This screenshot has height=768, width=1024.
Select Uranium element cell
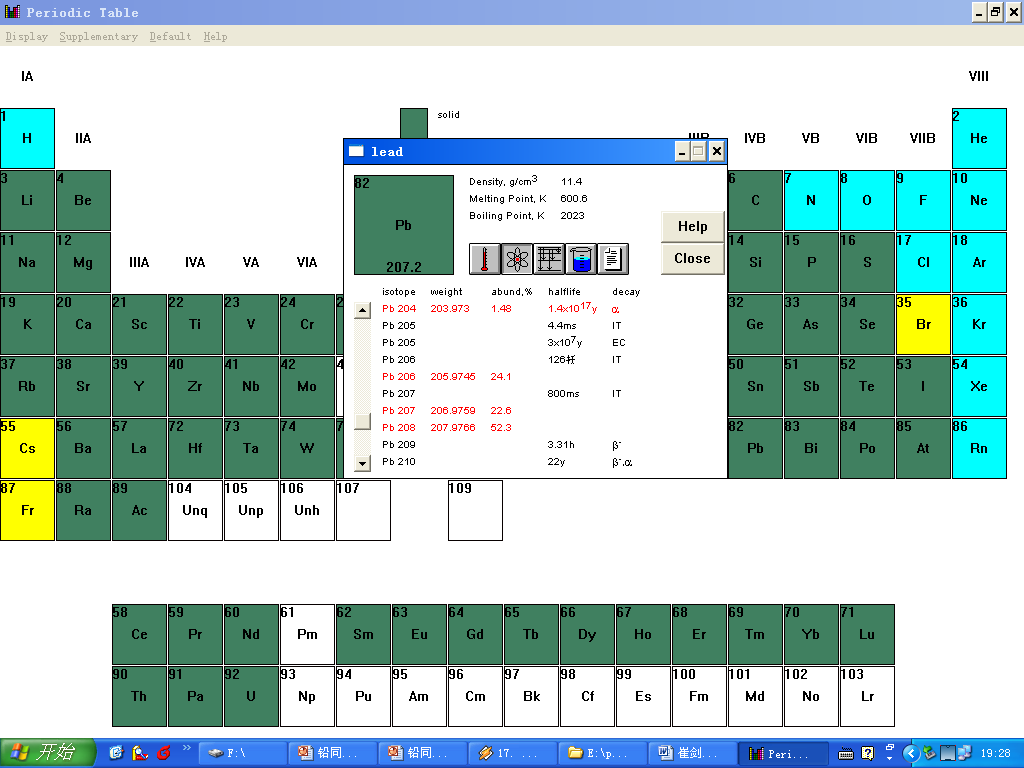tap(251, 697)
